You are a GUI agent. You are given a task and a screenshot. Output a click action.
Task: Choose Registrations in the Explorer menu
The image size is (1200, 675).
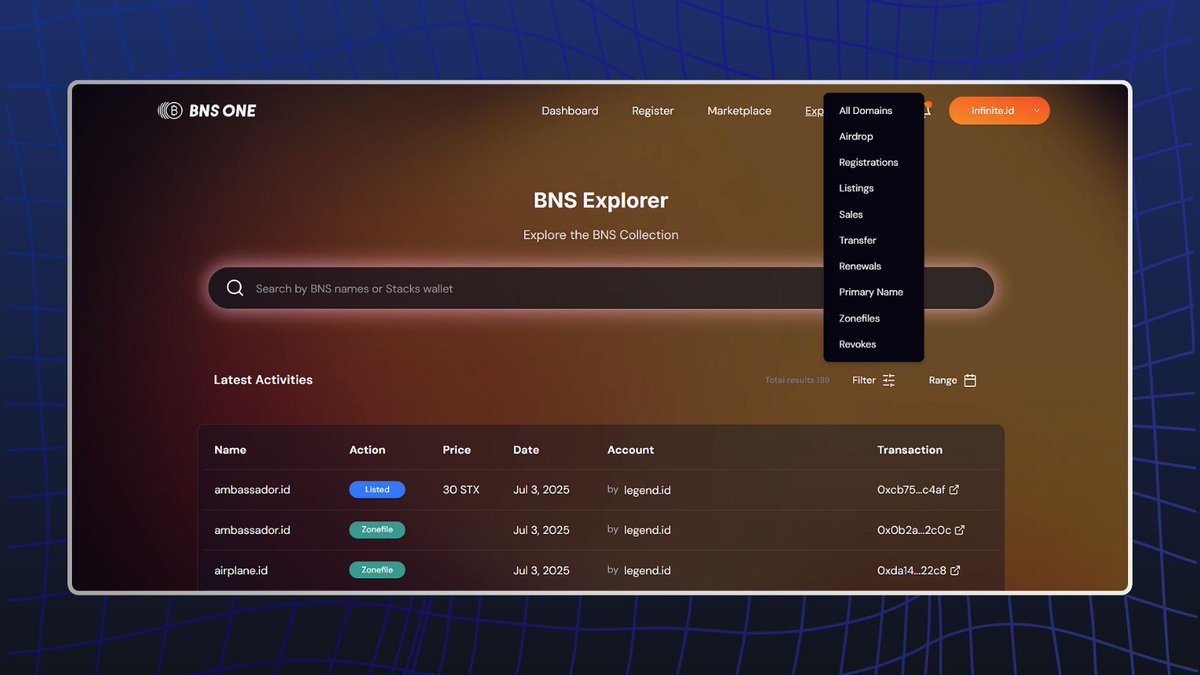[x=869, y=163]
